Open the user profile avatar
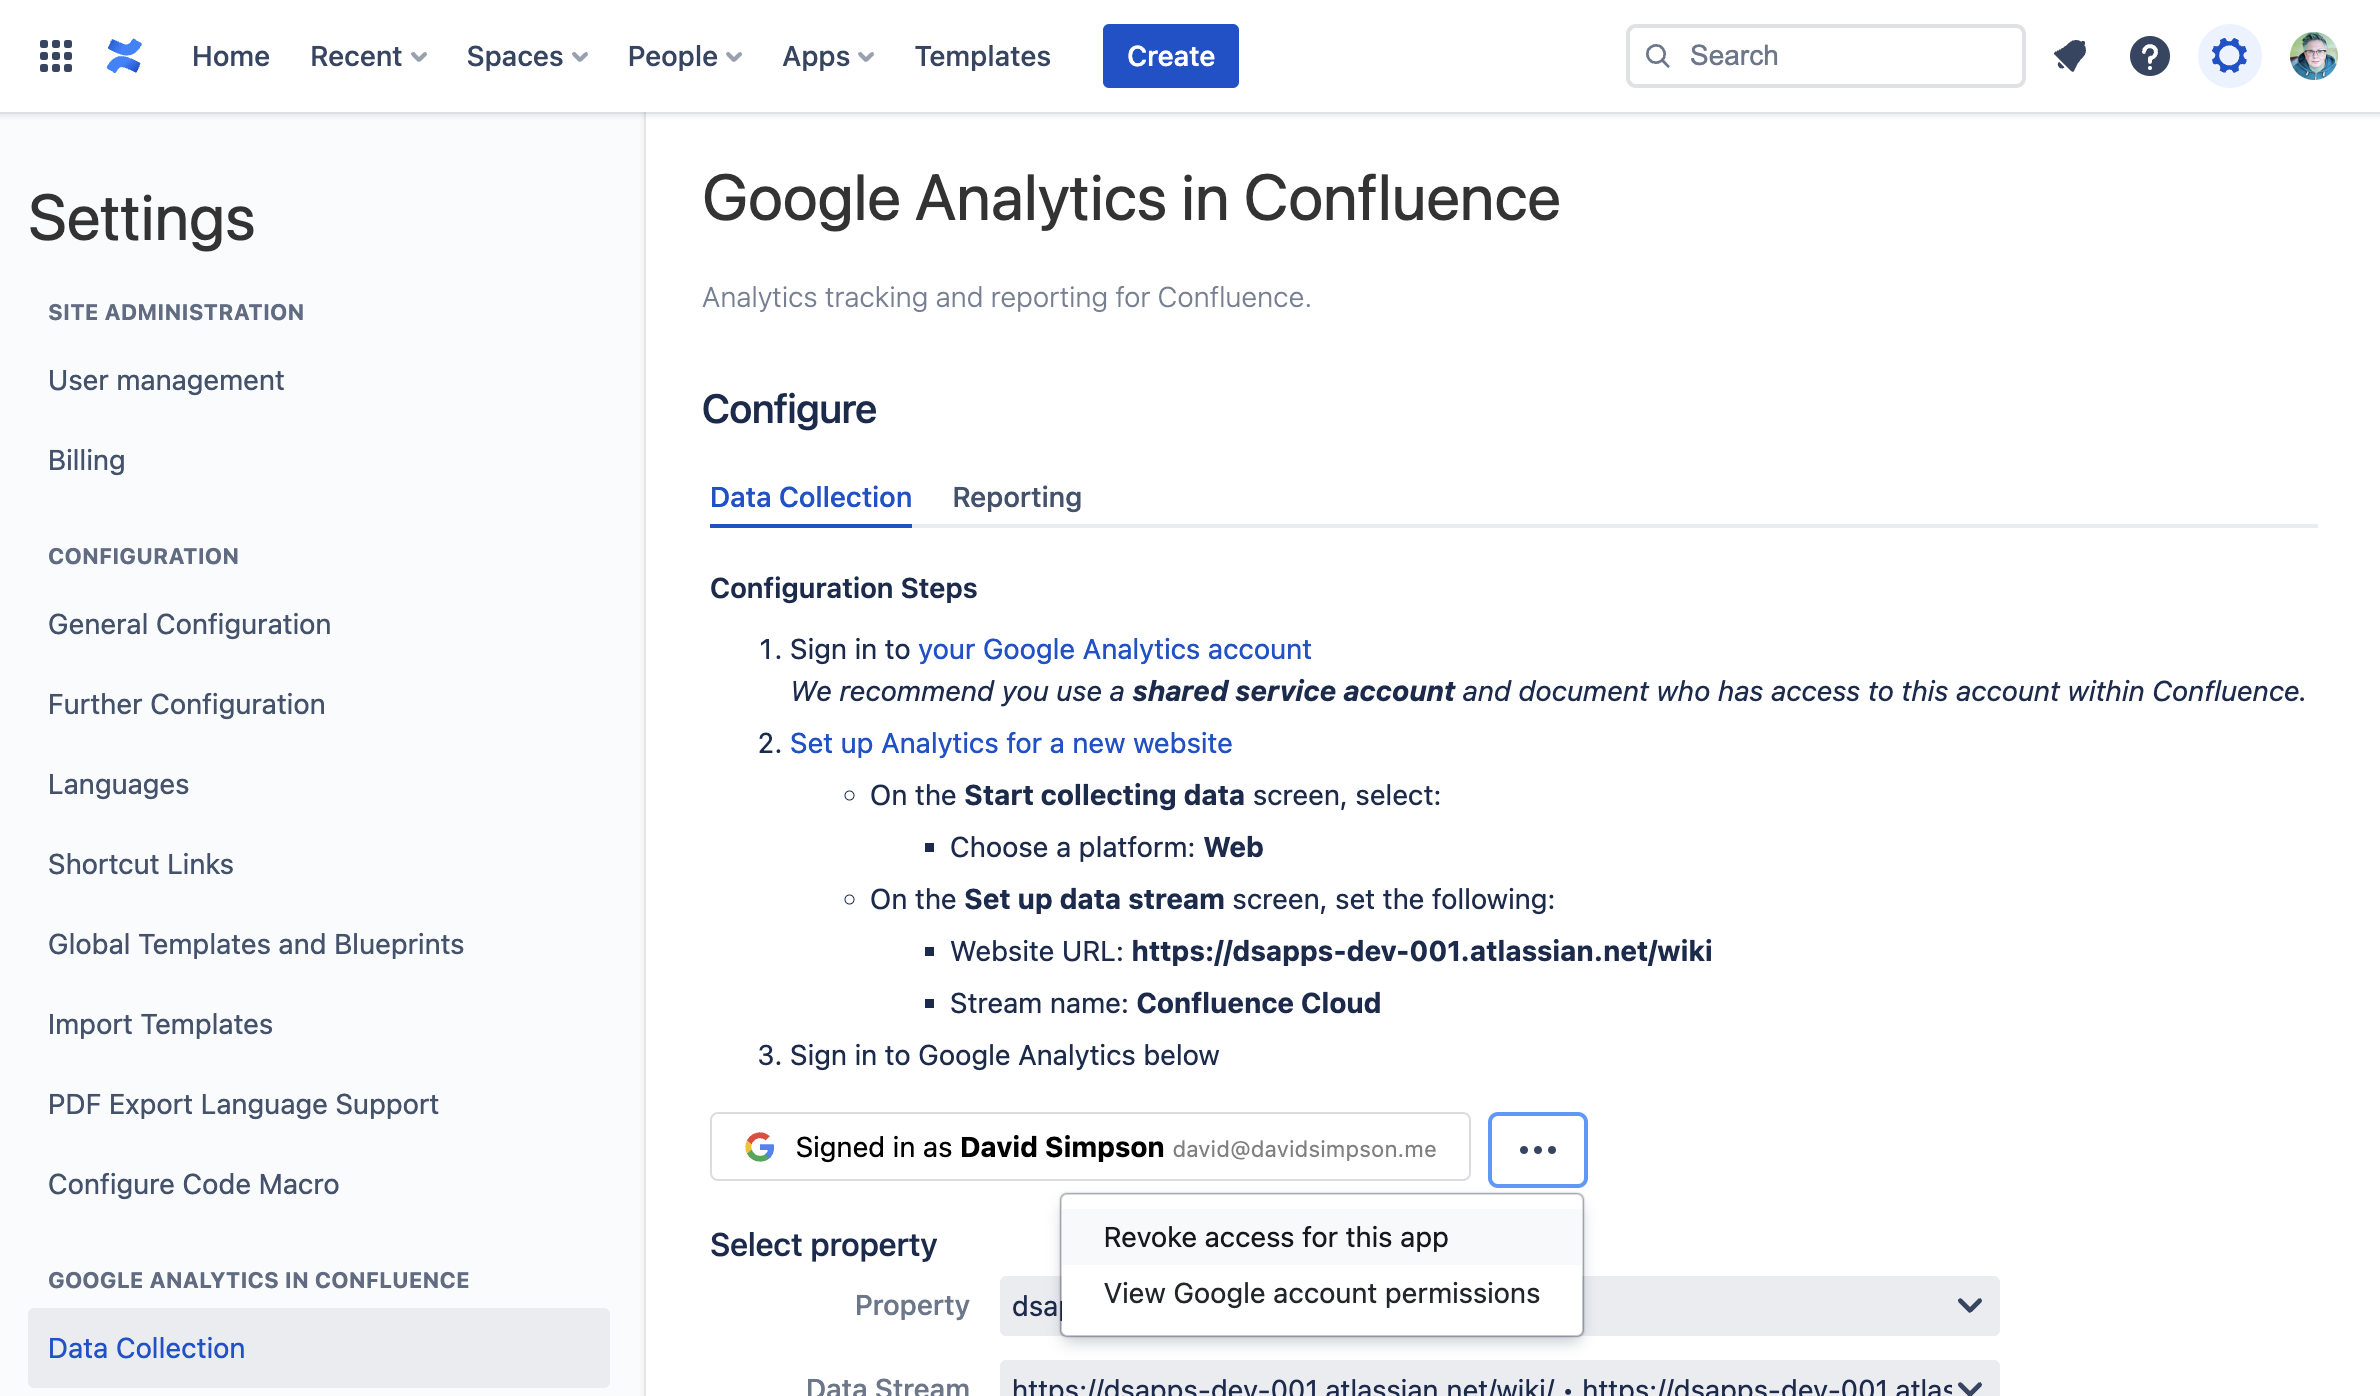2380x1396 pixels. click(x=2313, y=56)
